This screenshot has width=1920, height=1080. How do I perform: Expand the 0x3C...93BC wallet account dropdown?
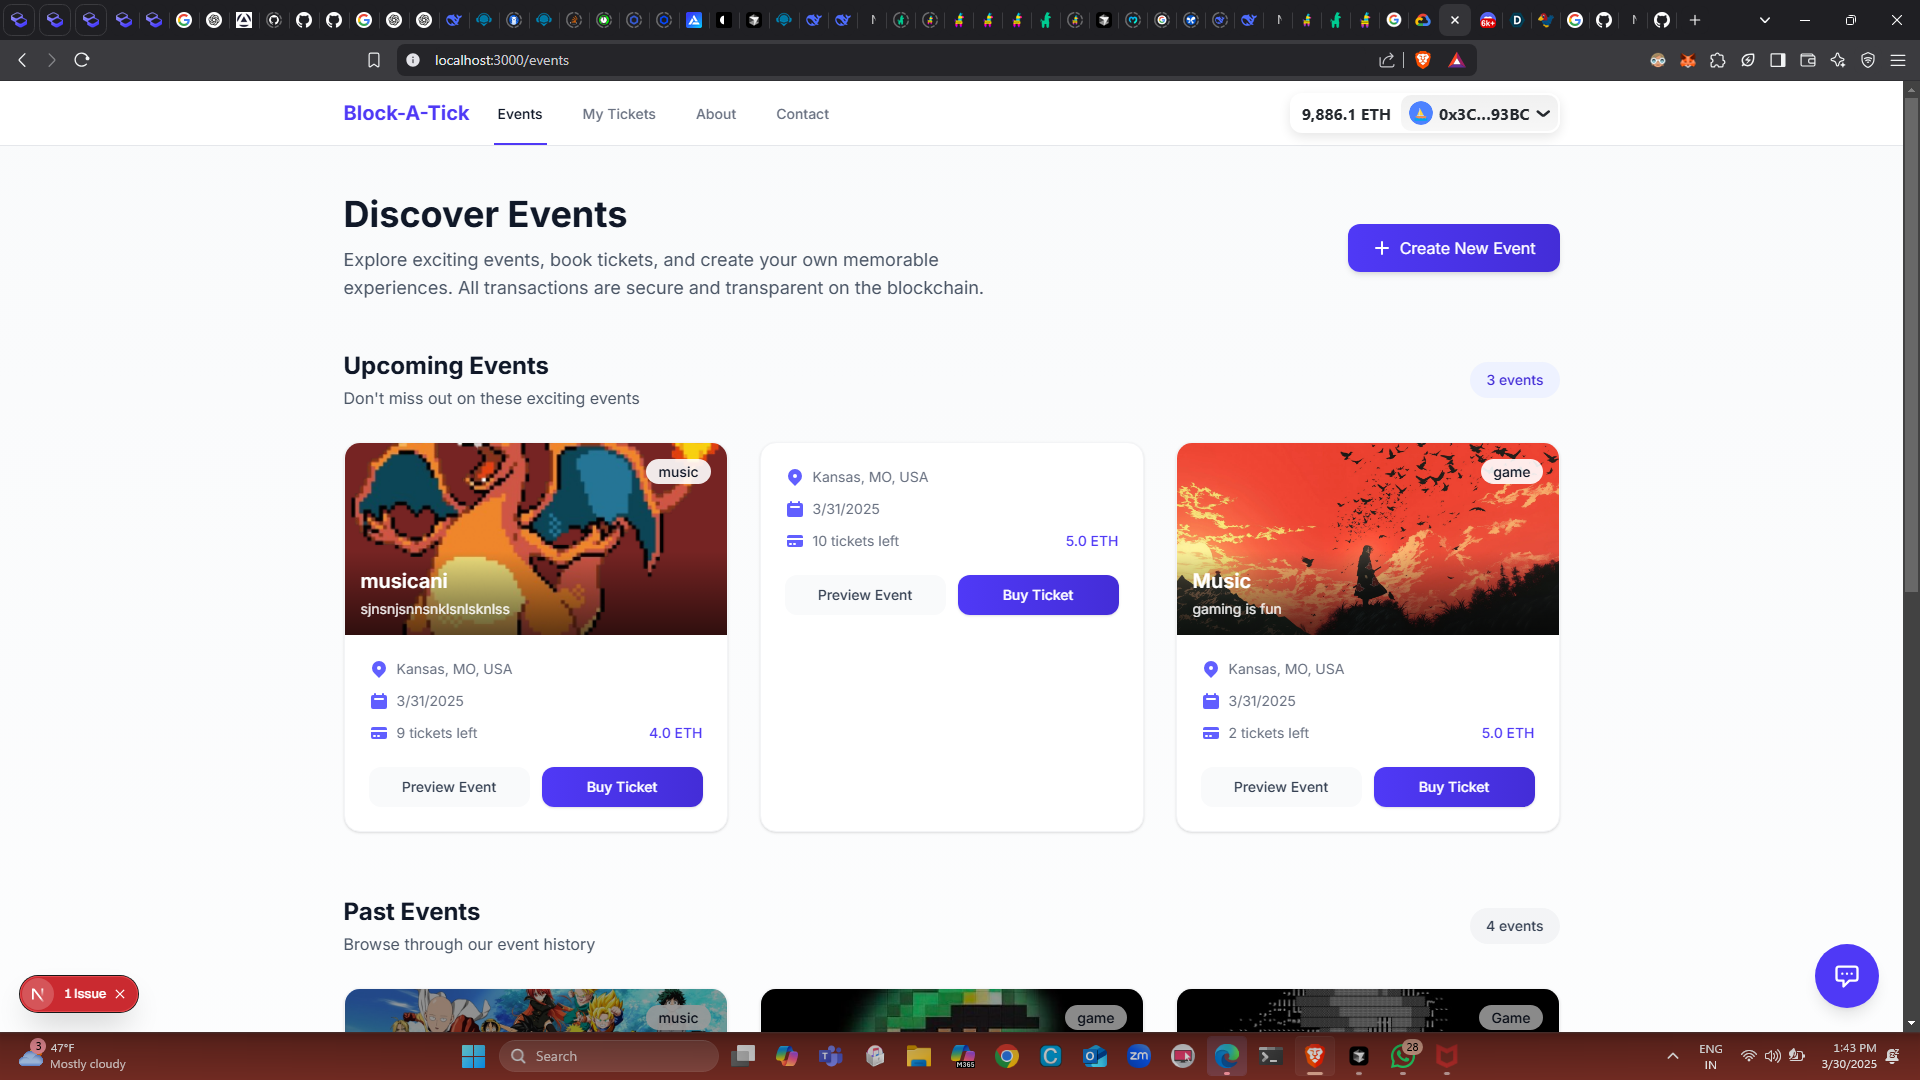coord(1480,114)
